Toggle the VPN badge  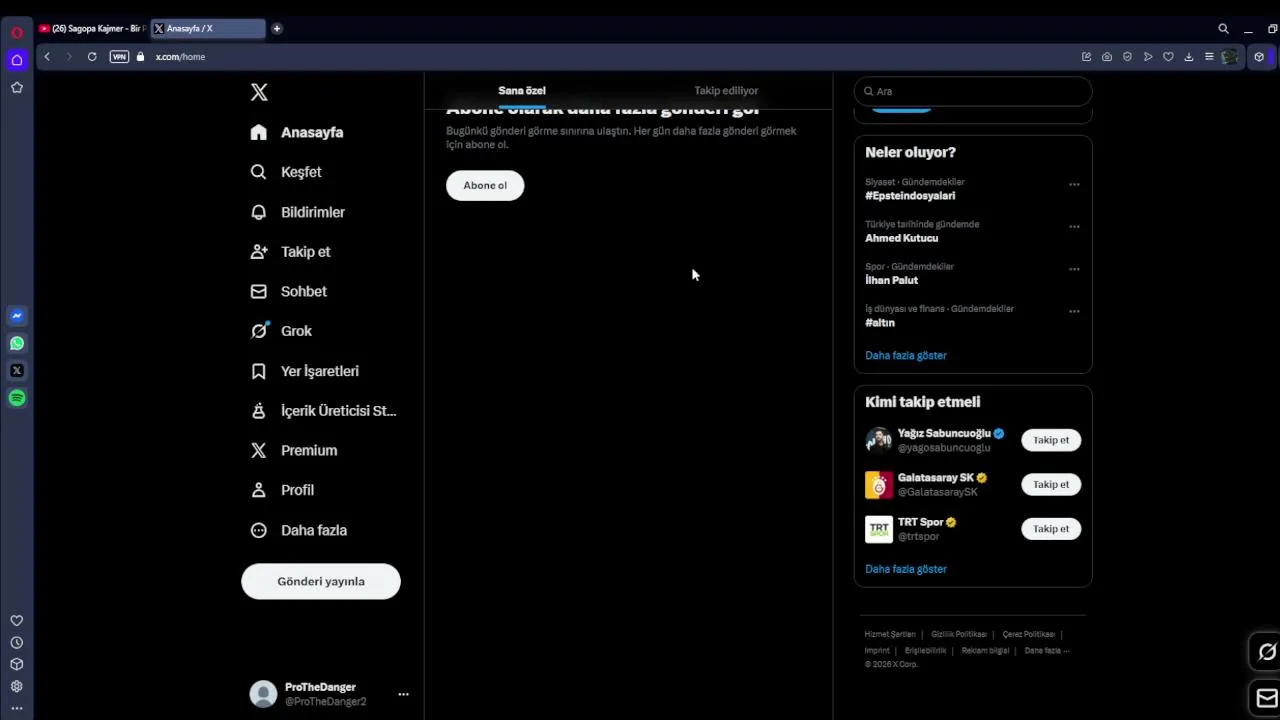[x=119, y=57]
